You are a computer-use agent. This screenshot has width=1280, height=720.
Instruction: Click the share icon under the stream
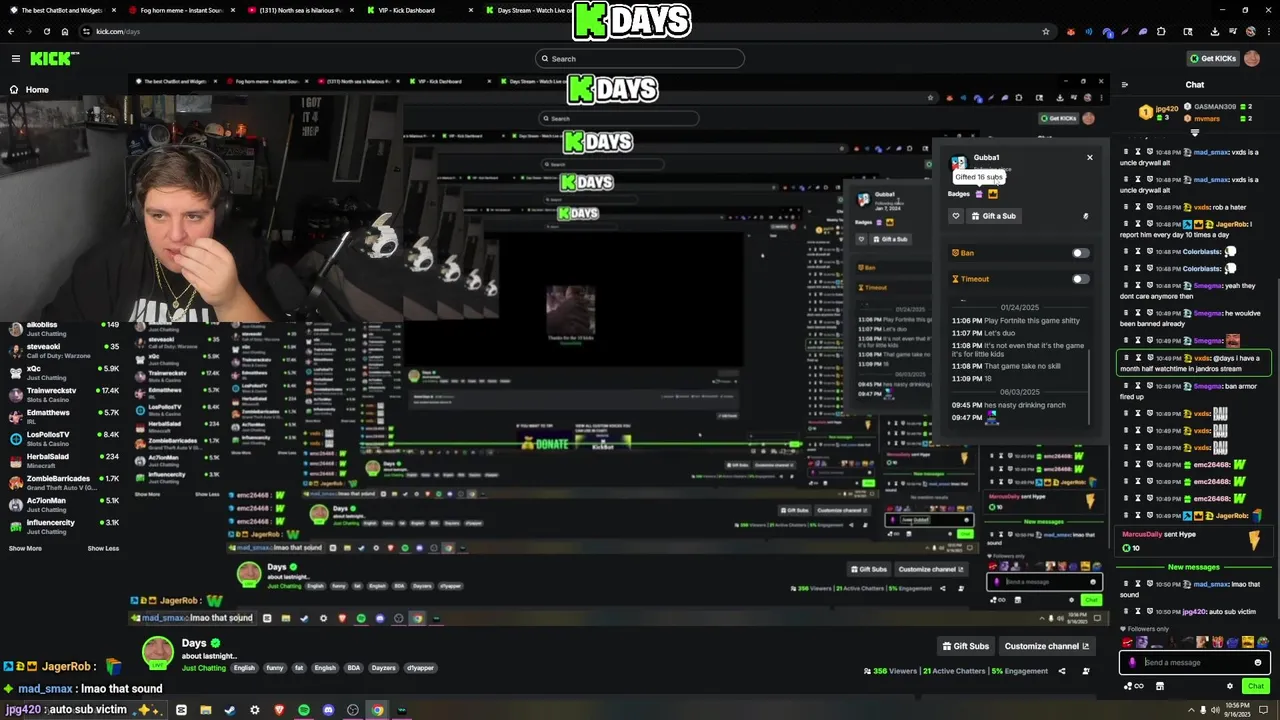tap(1062, 671)
